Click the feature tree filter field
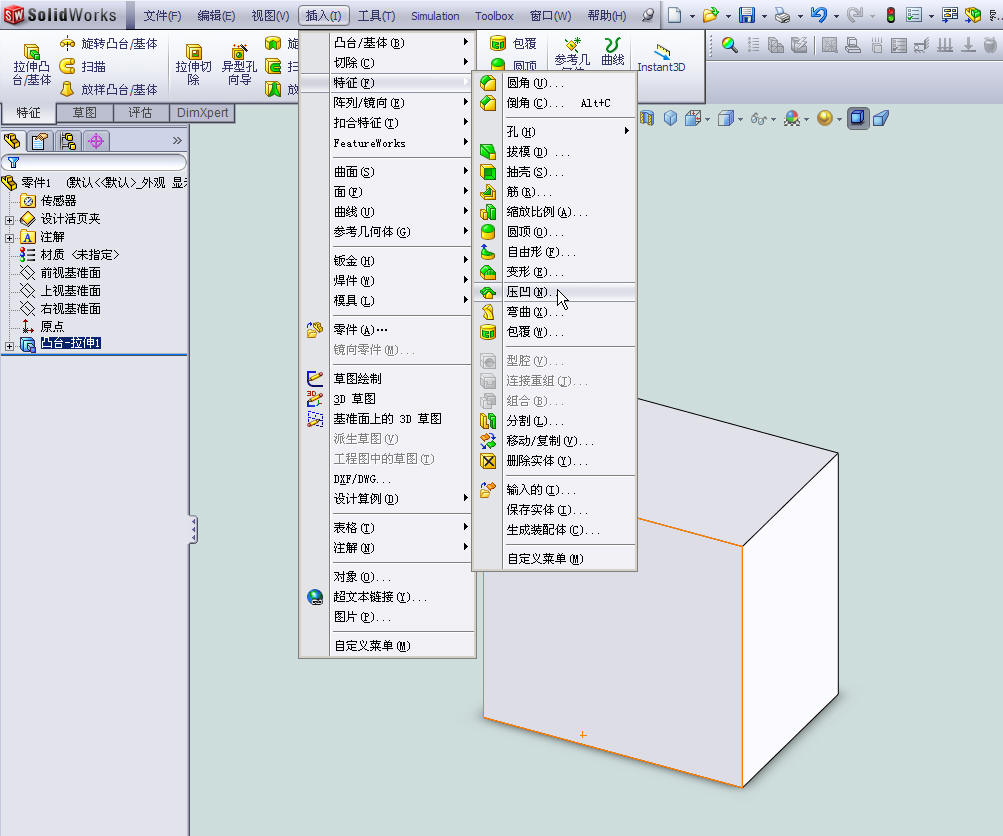The width and height of the screenshot is (1003, 836). tap(95, 162)
